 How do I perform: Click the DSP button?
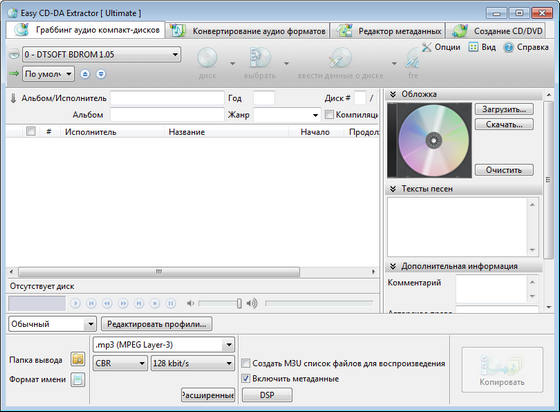(x=267, y=395)
